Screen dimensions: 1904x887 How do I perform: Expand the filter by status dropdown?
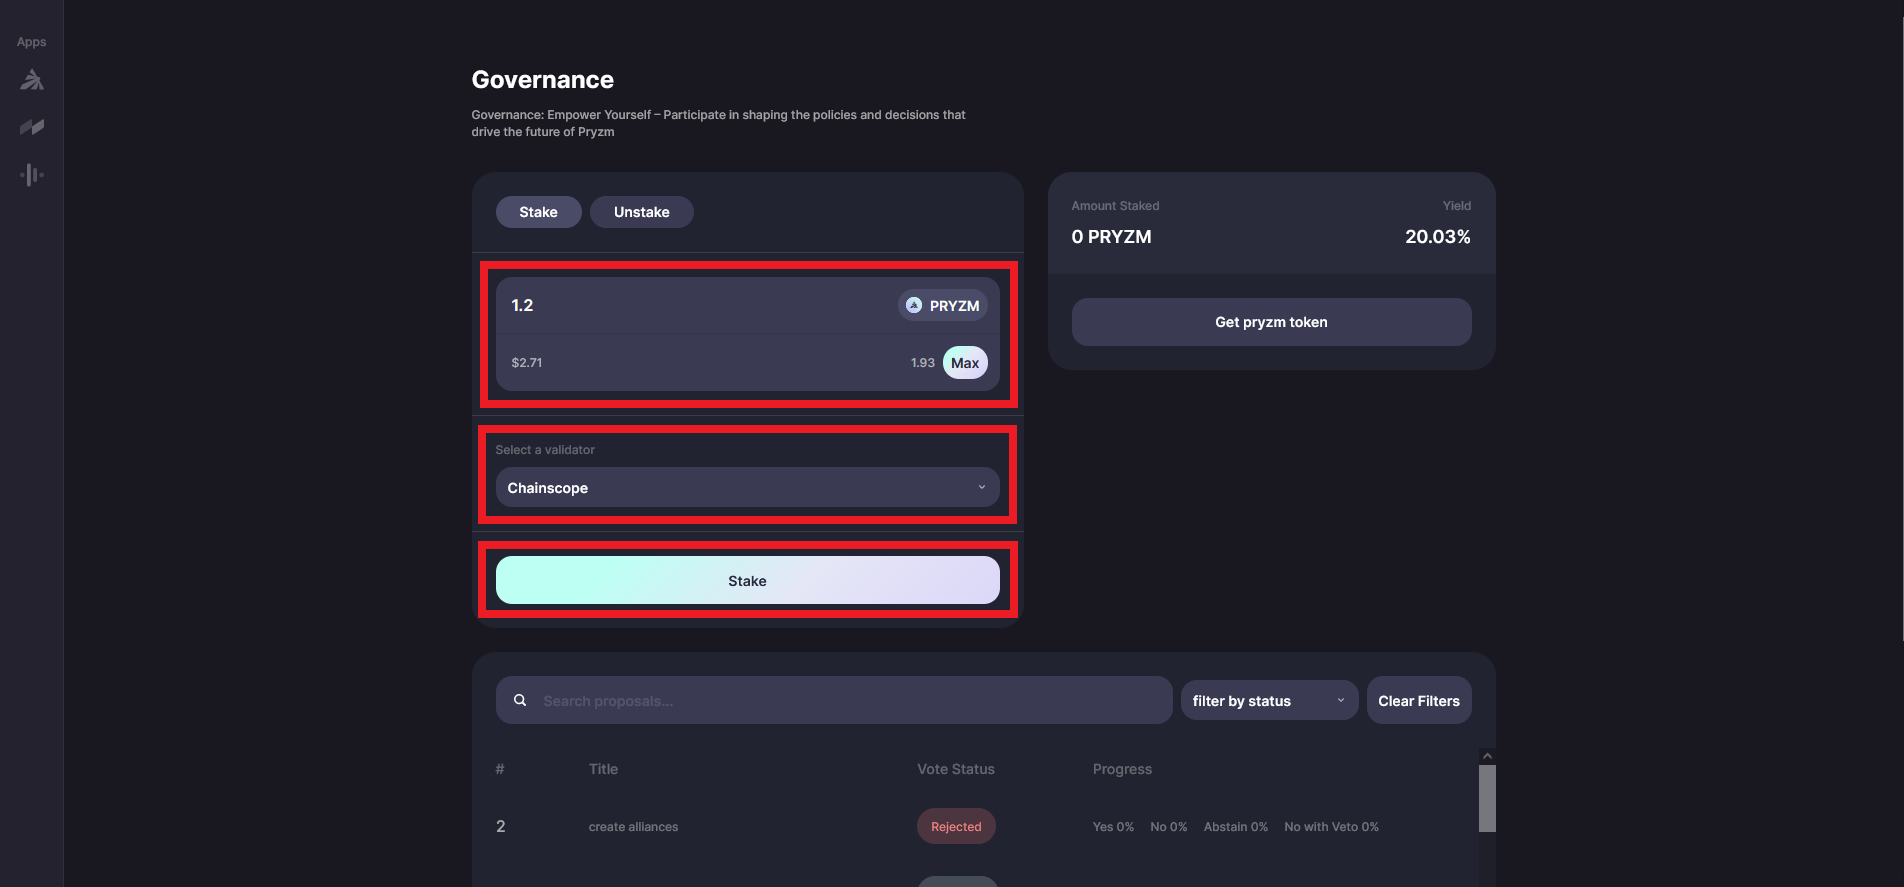1268,701
